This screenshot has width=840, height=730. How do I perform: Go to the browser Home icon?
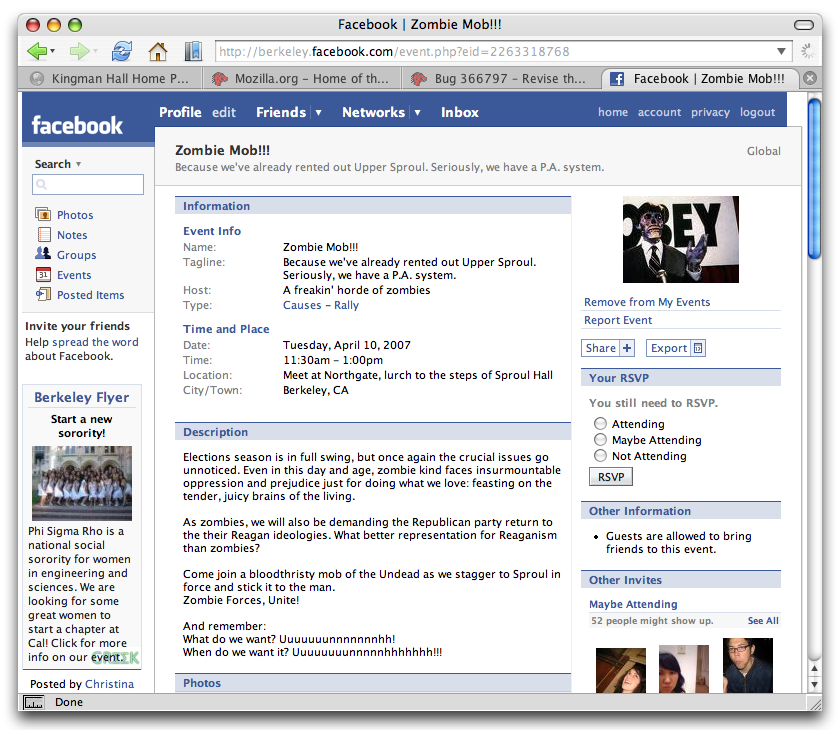(x=158, y=51)
